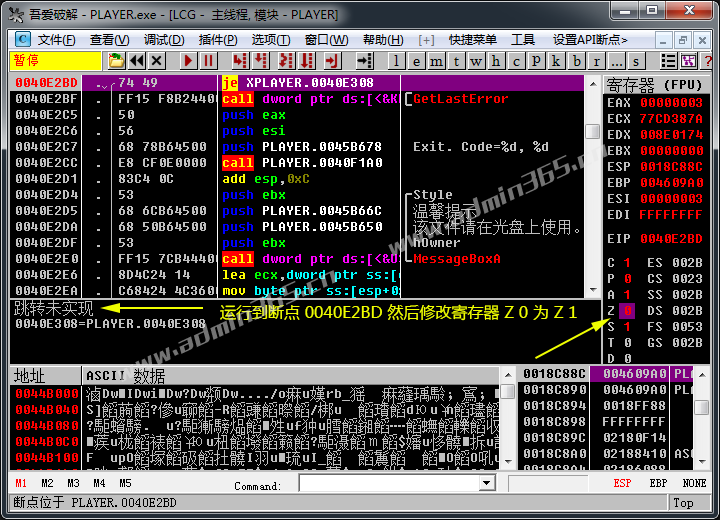Screen dimensions: 720x520
Task: Open the 设置API断点> menu
Action: point(590,40)
